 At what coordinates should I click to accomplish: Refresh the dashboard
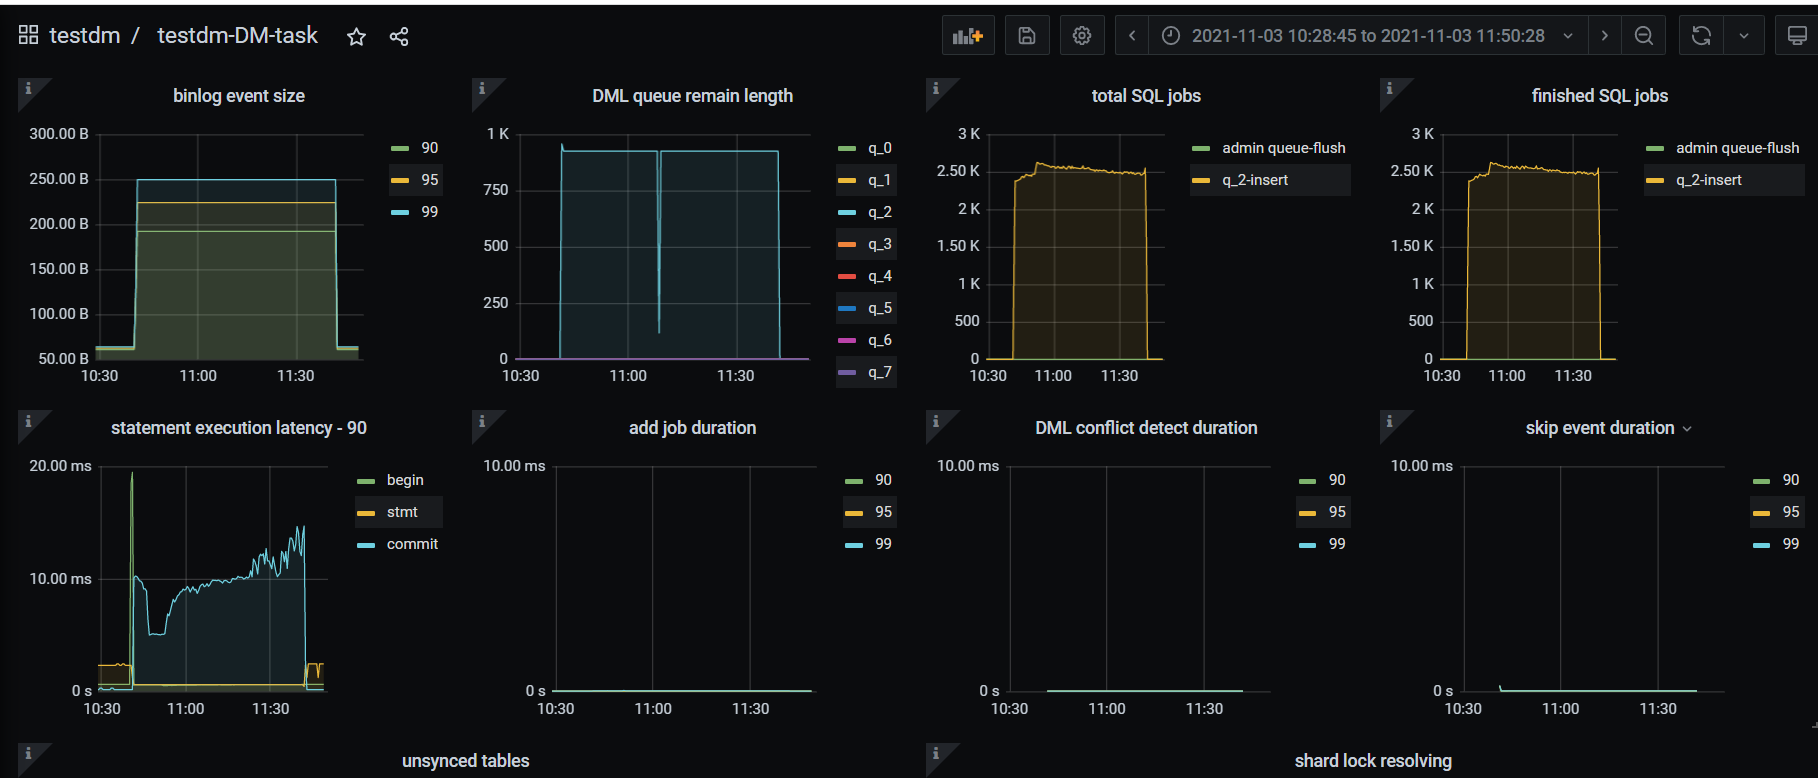(1701, 36)
